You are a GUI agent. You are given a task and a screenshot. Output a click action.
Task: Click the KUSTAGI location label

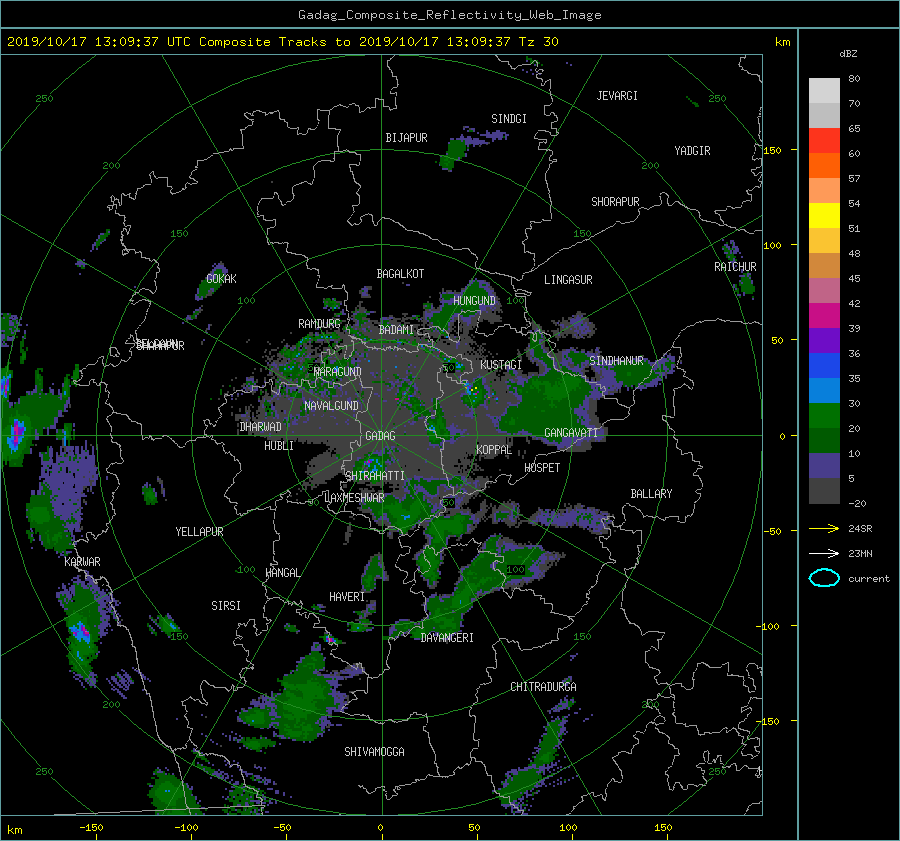pos(501,365)
